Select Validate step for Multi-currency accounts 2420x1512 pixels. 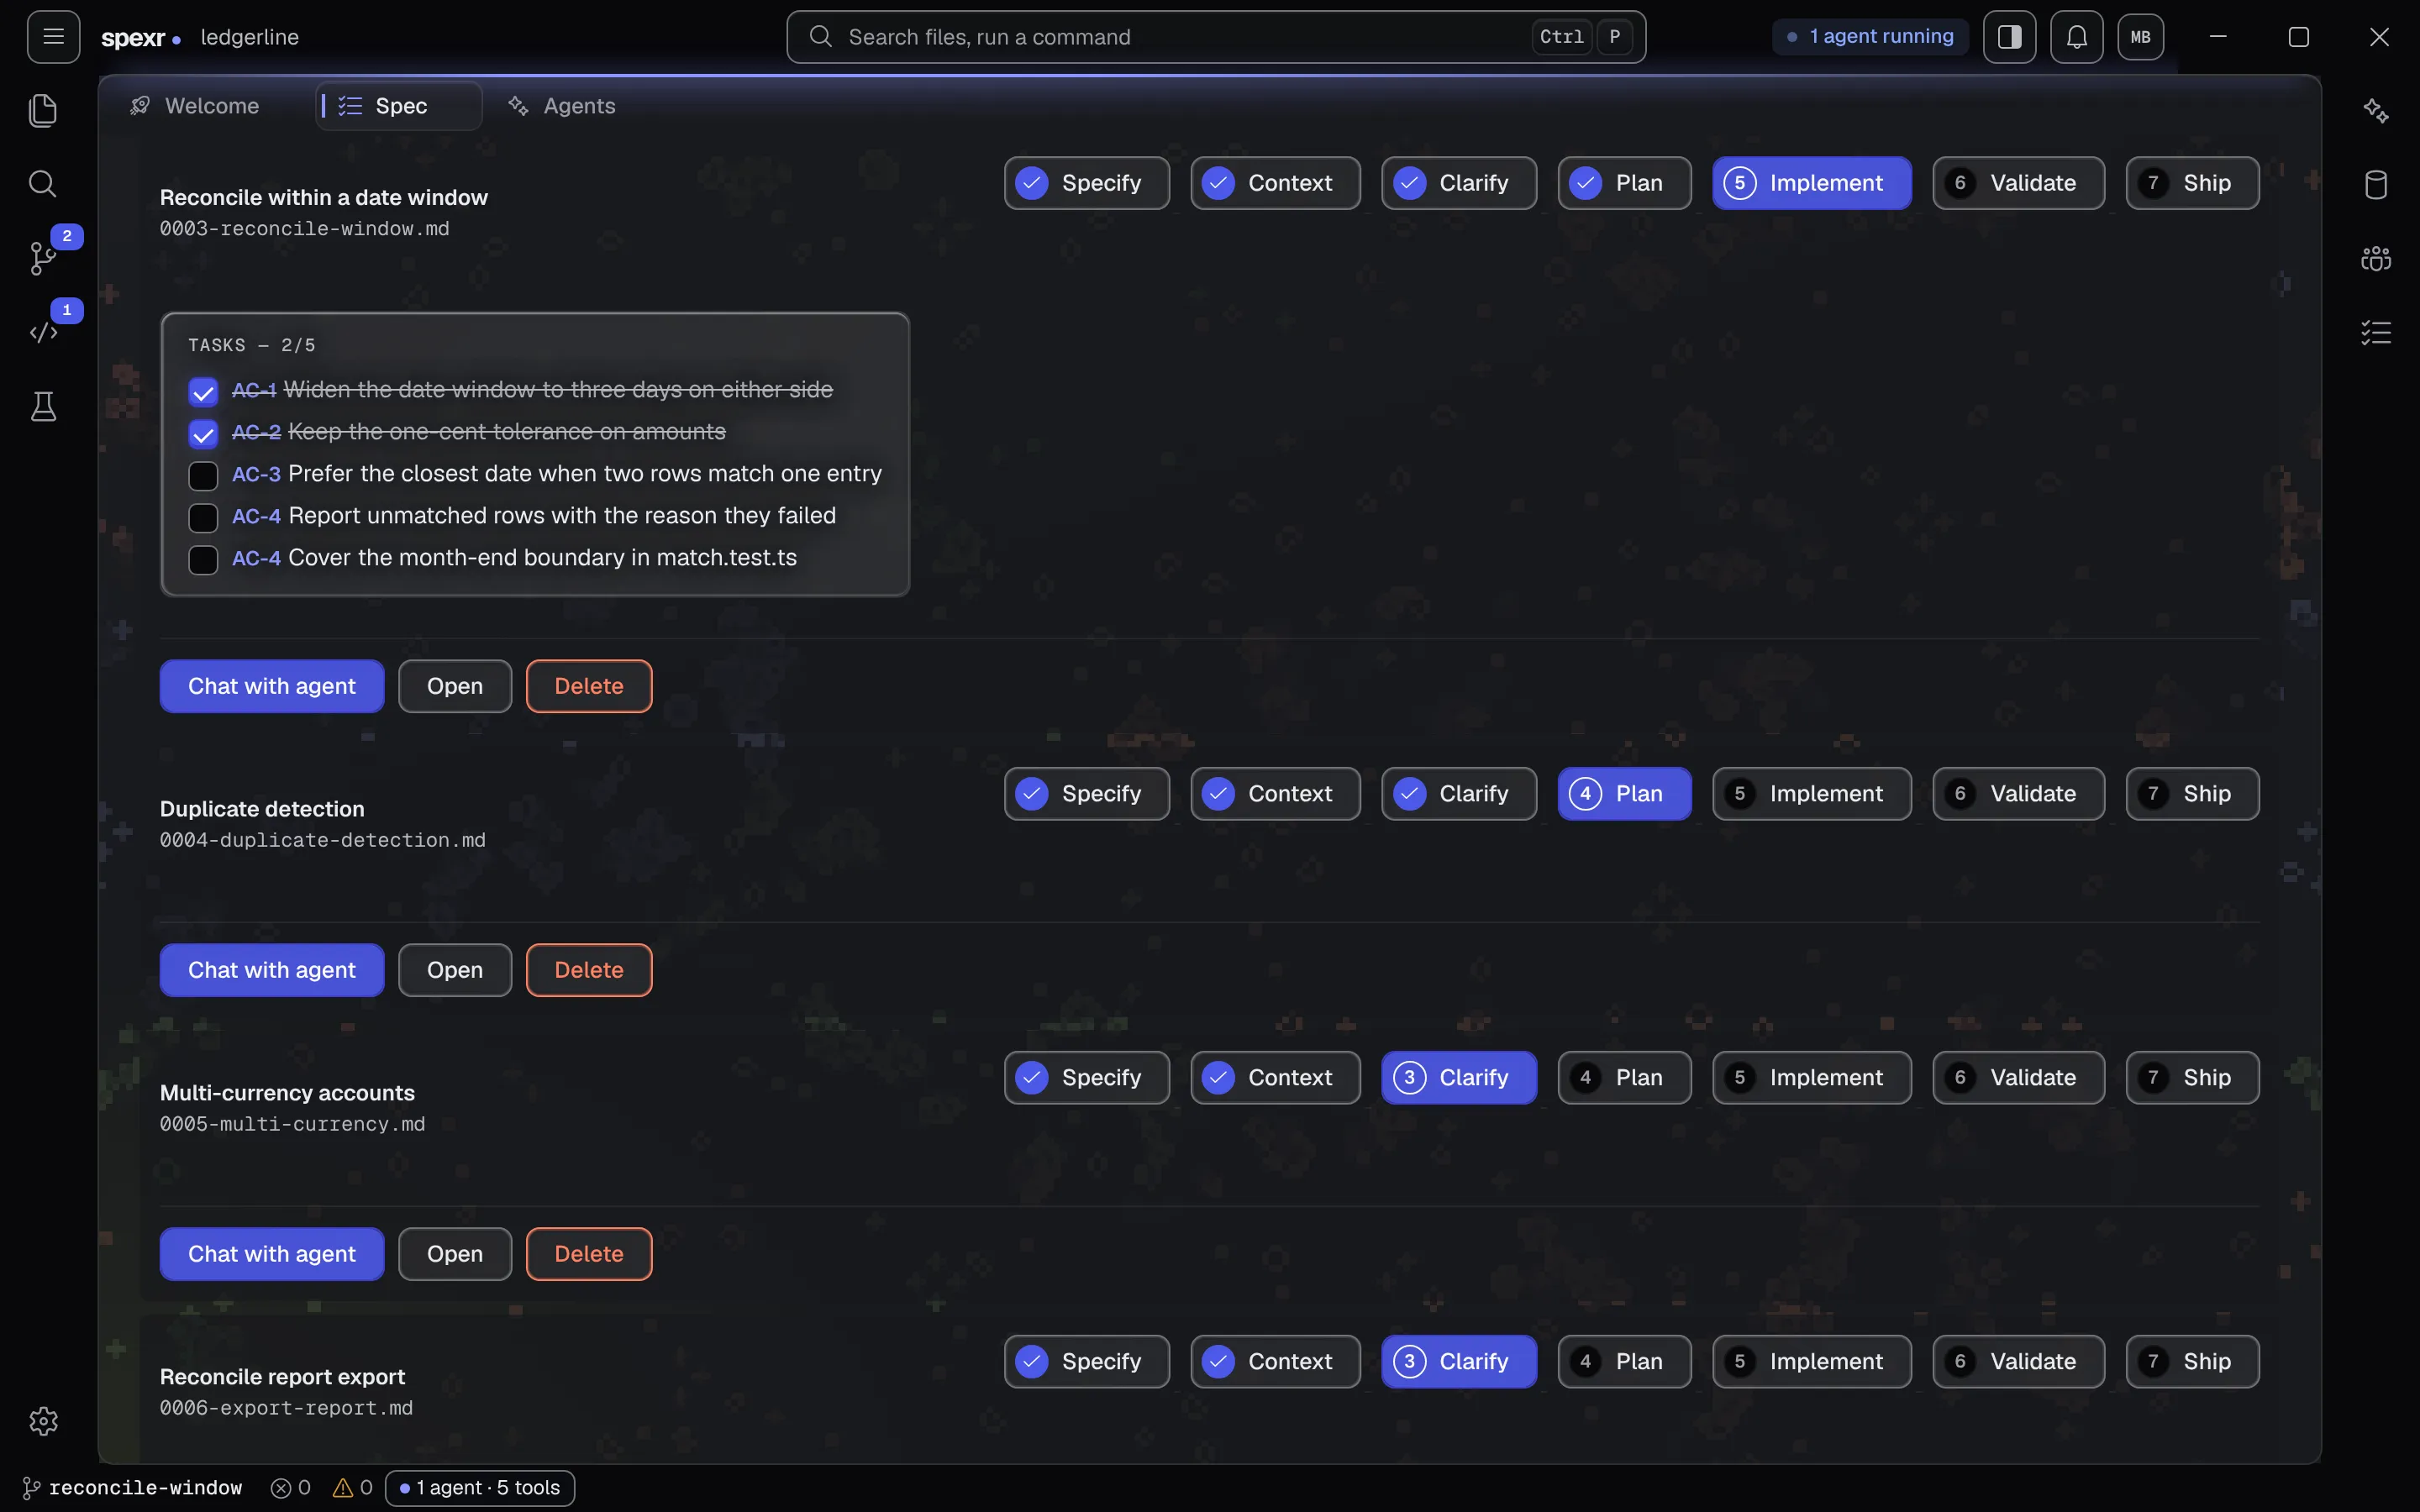pos(2018,1078)
